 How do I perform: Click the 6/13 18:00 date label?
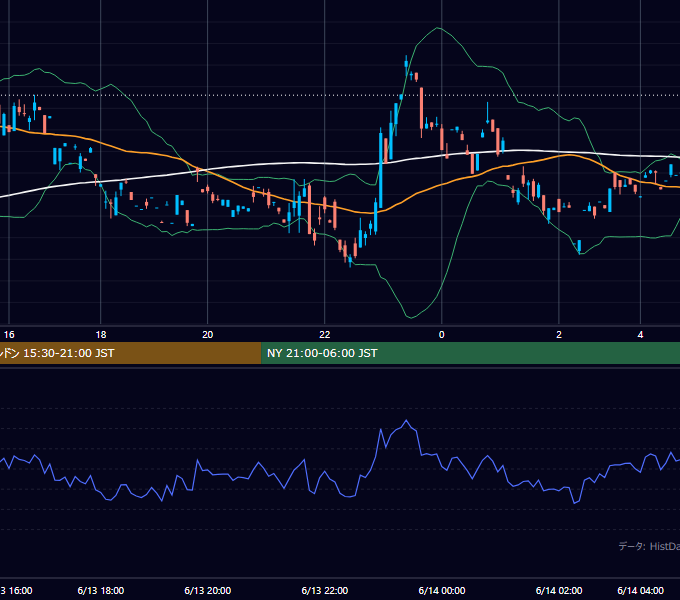click(x=101, y=590)
